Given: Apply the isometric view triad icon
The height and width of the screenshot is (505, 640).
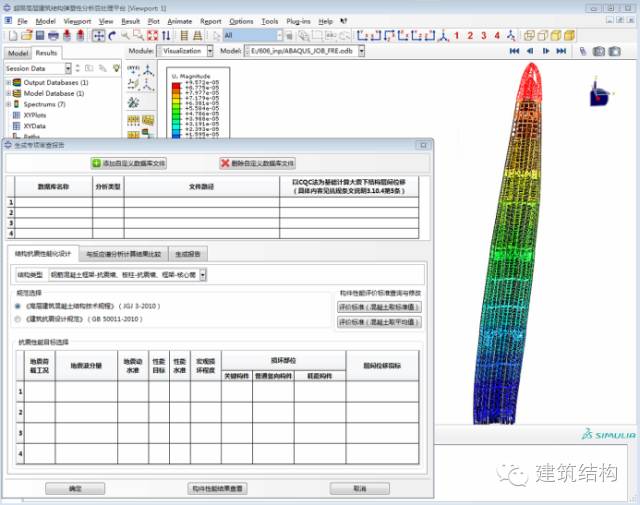Looking at the screenshot, I should [x=443, y=36].
